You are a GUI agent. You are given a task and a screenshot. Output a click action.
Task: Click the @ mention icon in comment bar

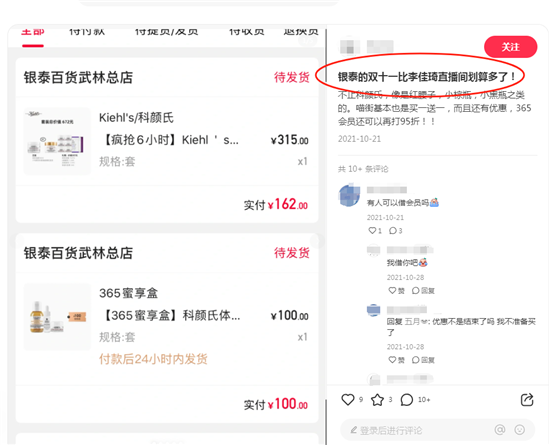pyautogui.click(x=500, y=430)
